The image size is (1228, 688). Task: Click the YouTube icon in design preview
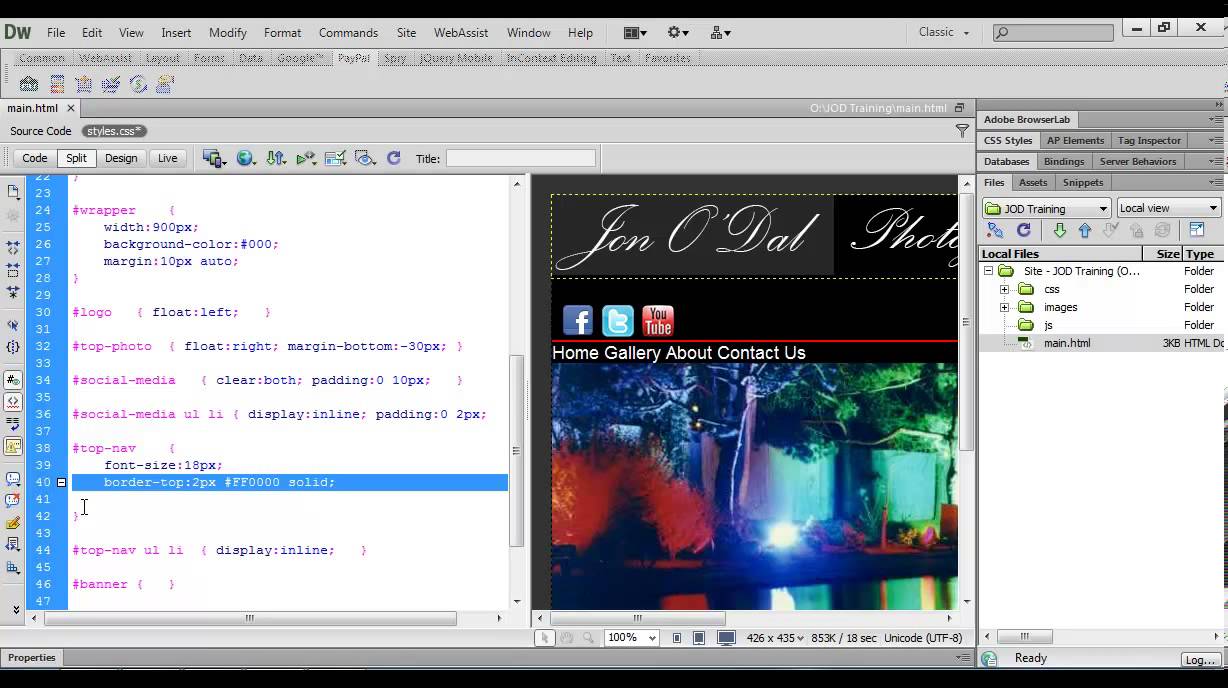click(x=657, y=320)
